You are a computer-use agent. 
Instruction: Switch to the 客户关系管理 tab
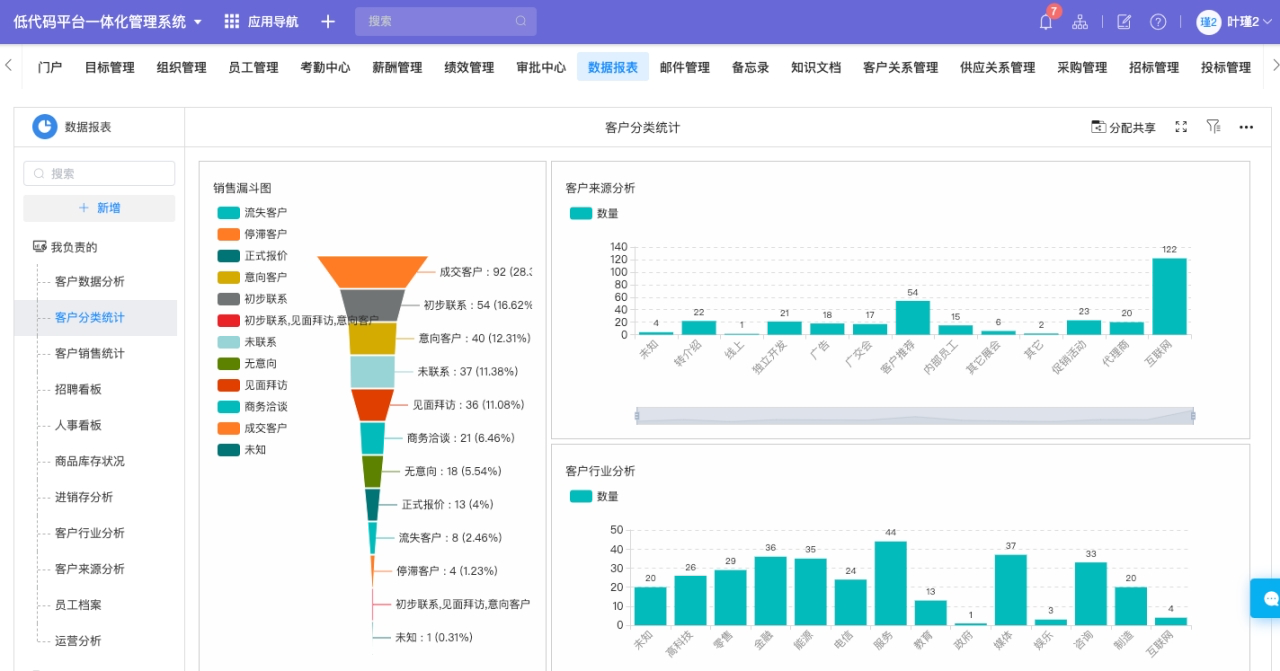point(900,67)
